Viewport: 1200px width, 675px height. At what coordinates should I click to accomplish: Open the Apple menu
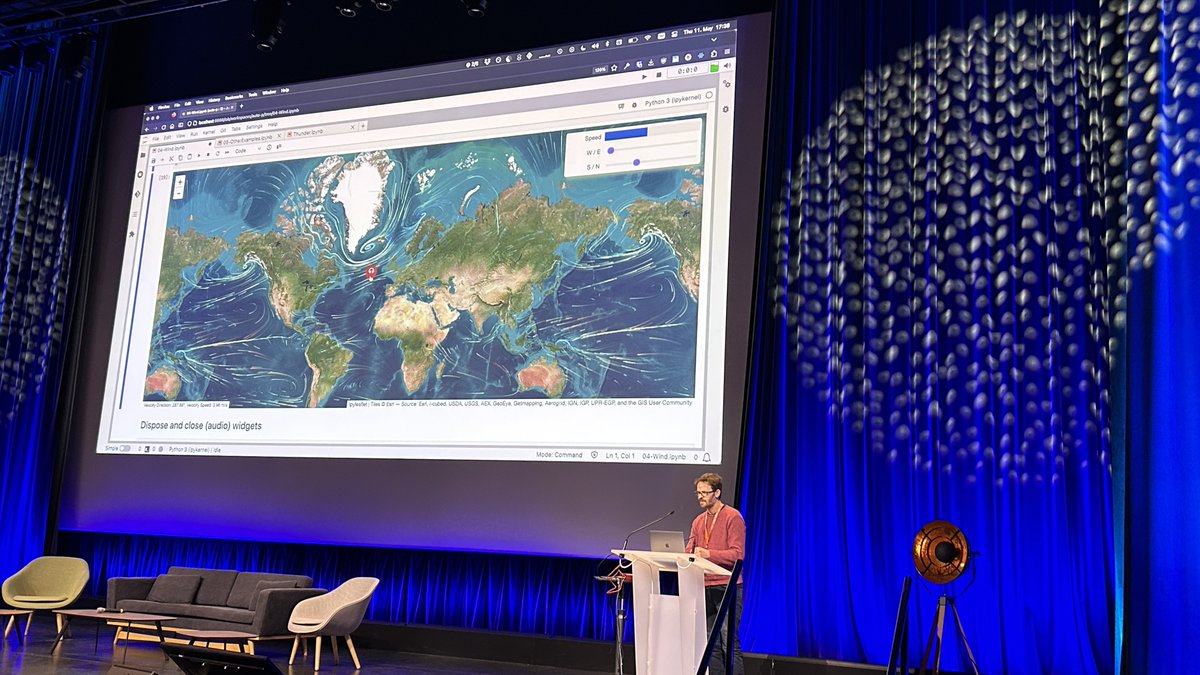pos(151,108)
